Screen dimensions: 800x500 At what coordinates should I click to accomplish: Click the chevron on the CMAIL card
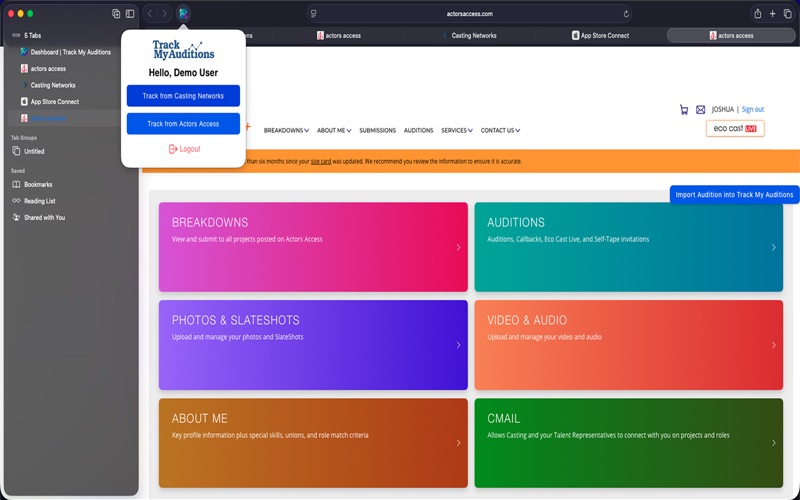tap(773, 443)
